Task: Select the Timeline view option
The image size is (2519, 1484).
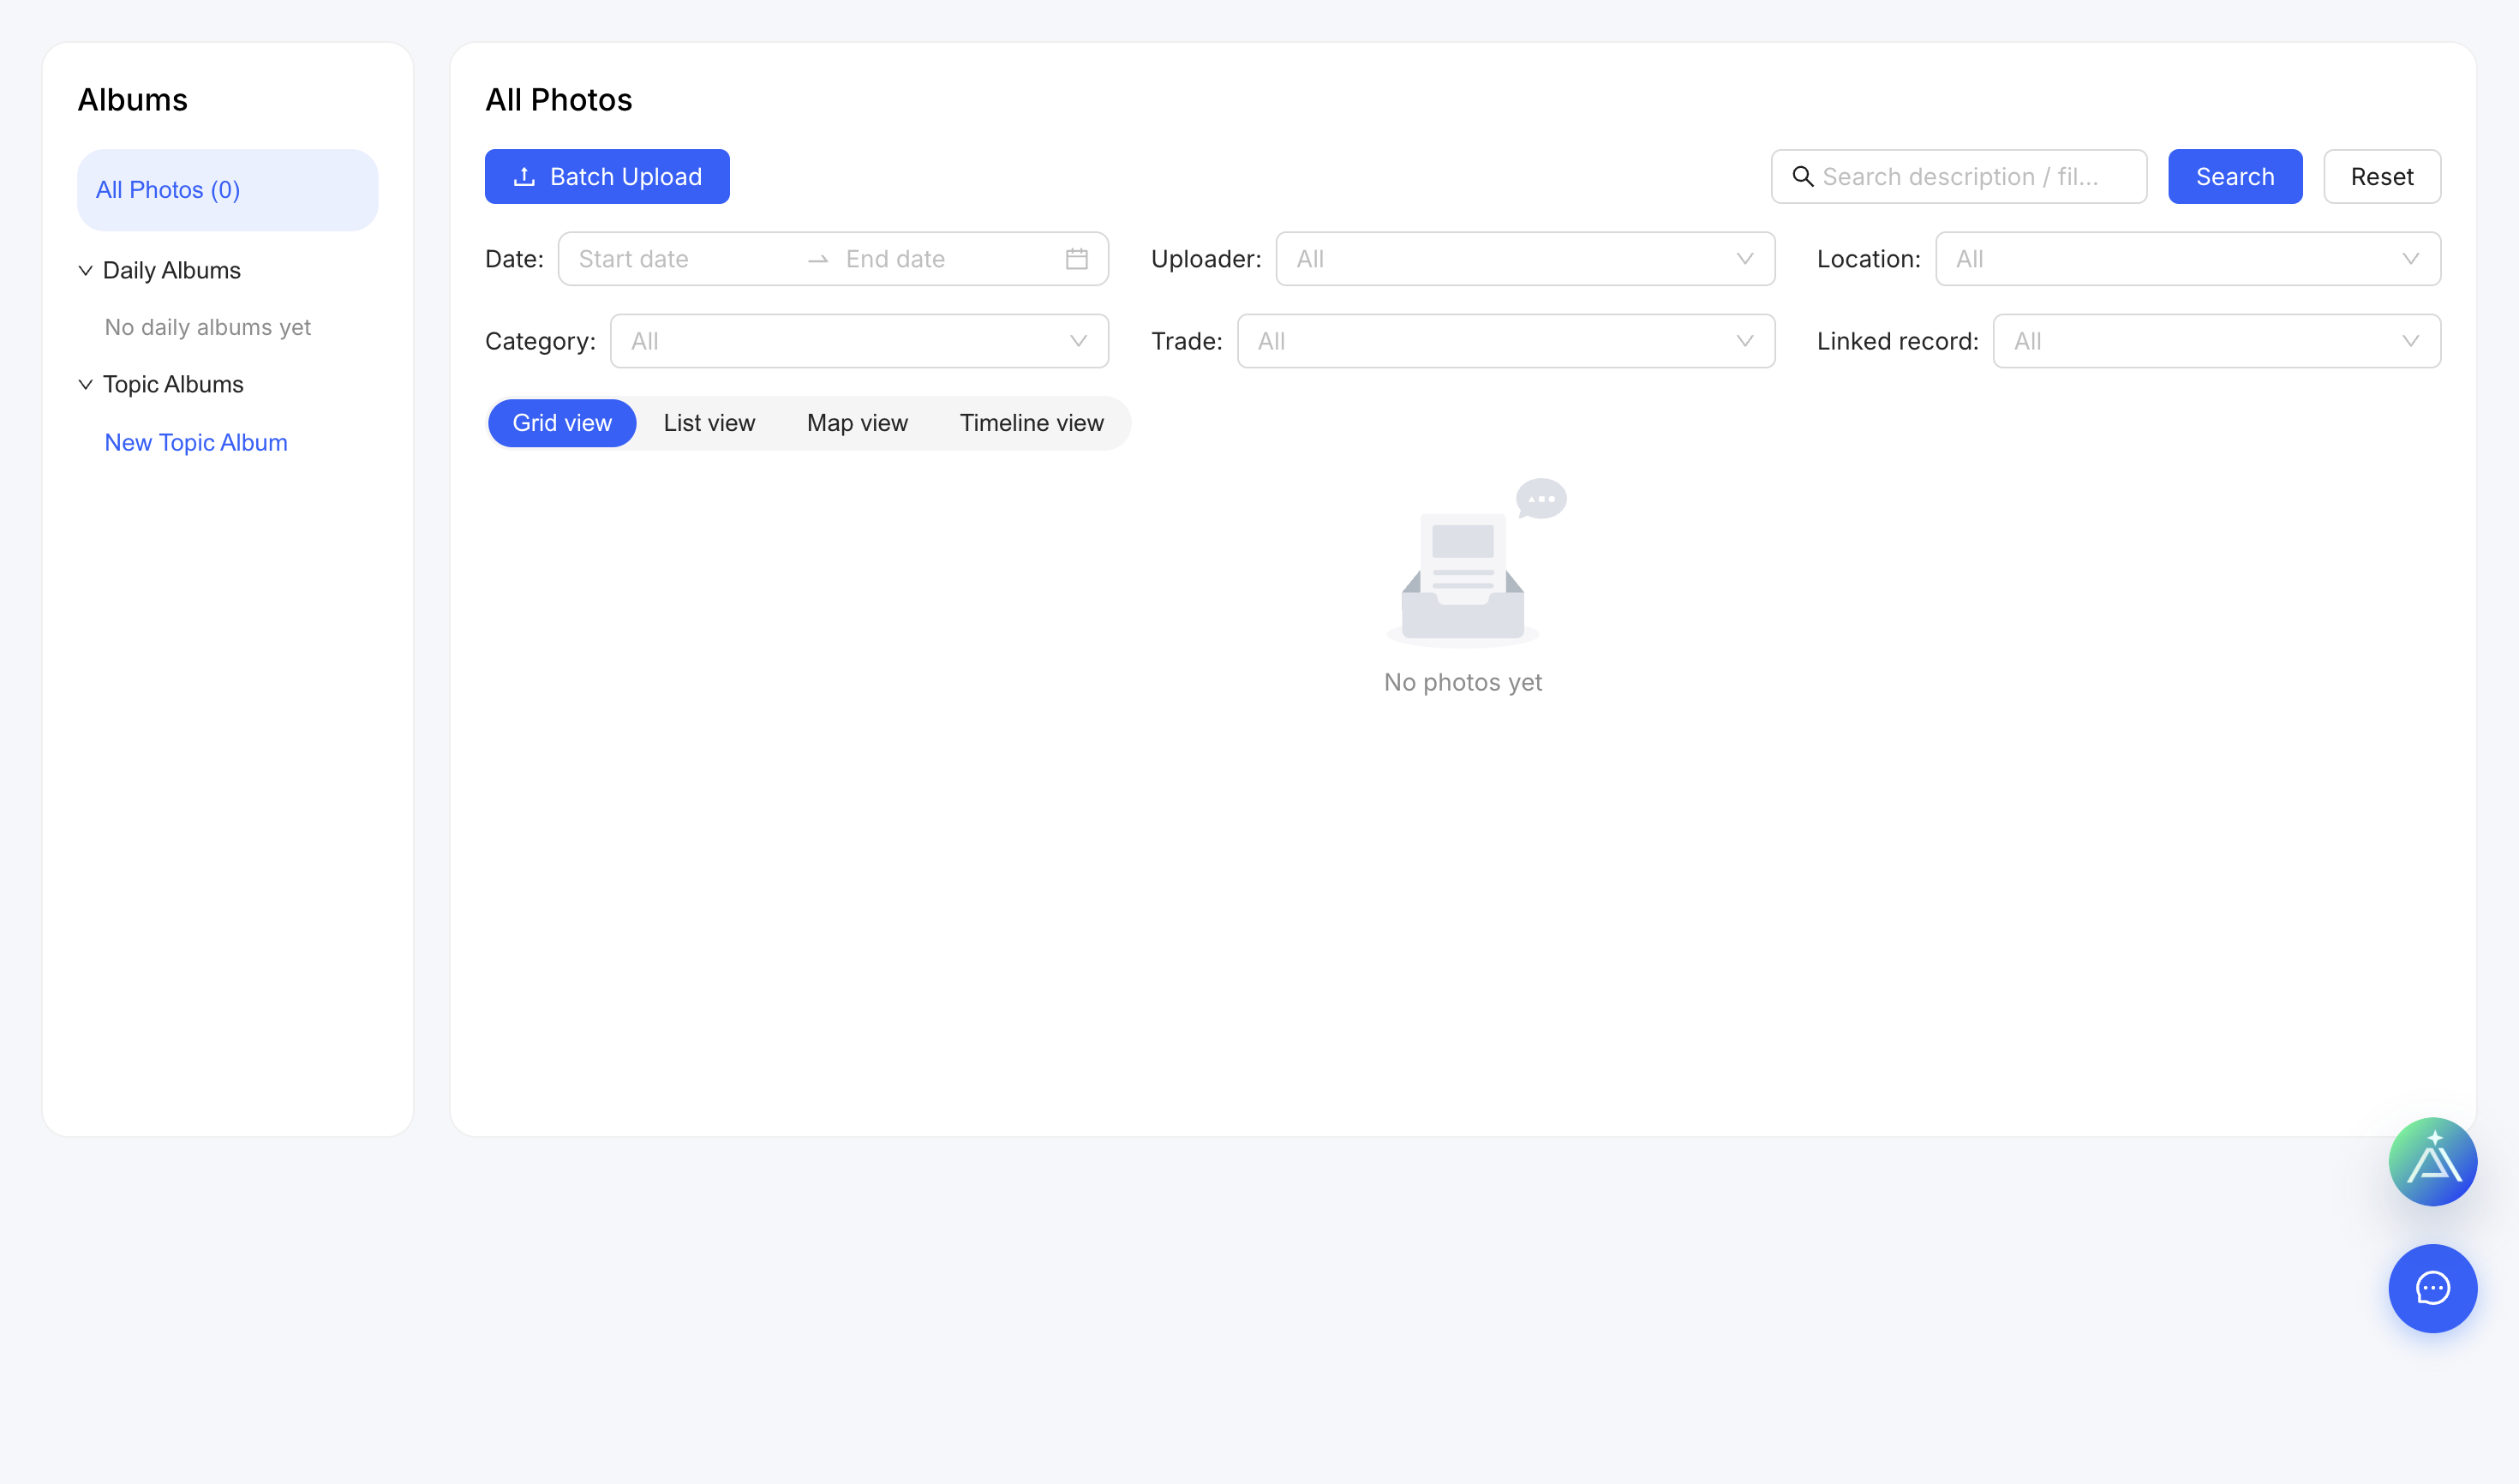Action: pyautogui.click(x=1031, y=423)
